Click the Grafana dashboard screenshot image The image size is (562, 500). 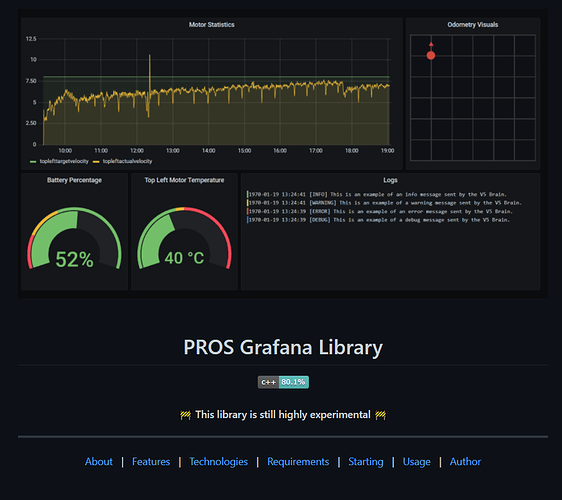283,153
